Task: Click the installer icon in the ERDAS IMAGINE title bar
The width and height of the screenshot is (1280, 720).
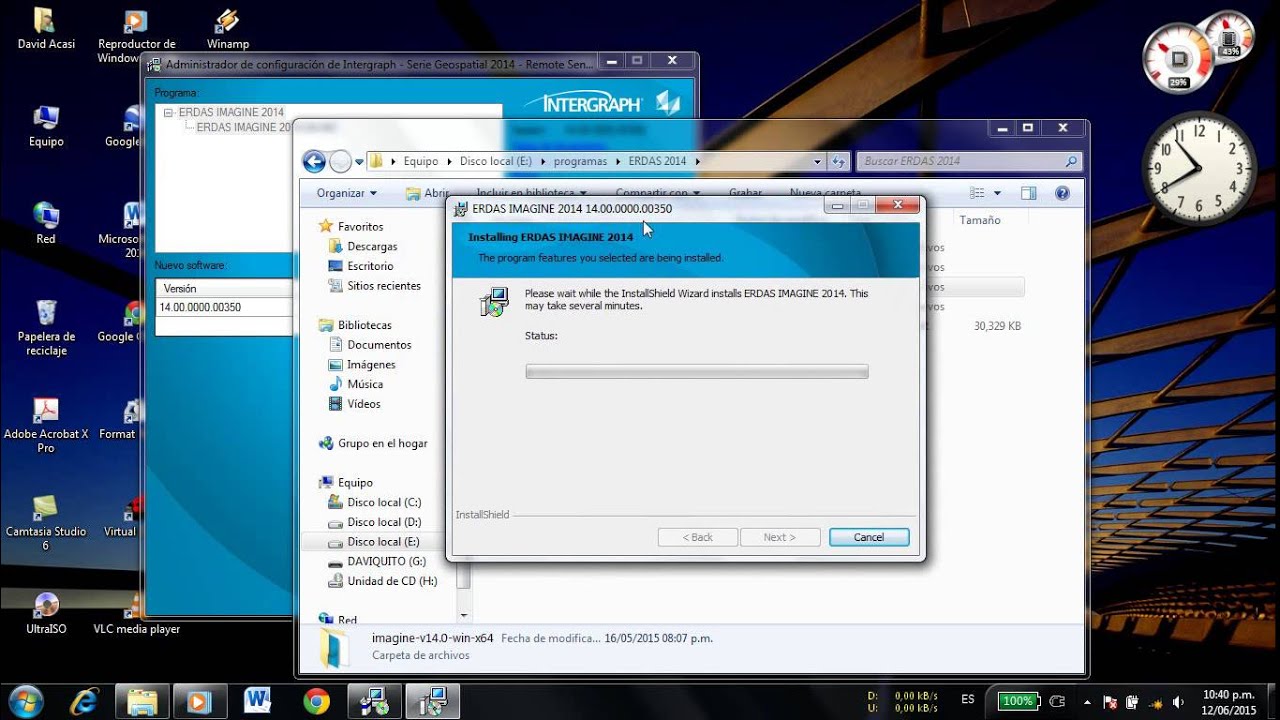Action: pyautogui.click(x=460, y=209)
